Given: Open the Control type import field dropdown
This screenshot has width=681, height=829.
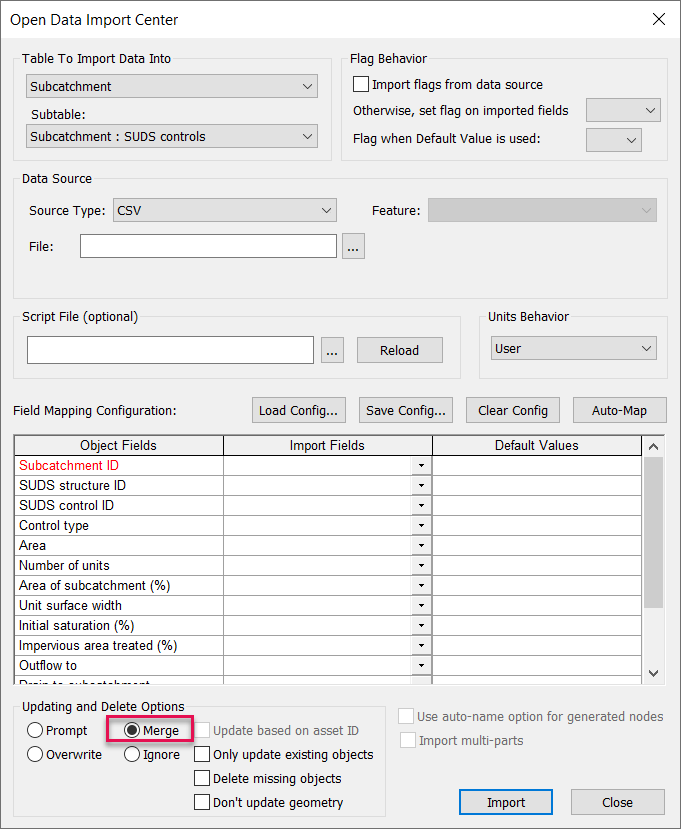Looking at the screenshot, I should pos(421,525).
